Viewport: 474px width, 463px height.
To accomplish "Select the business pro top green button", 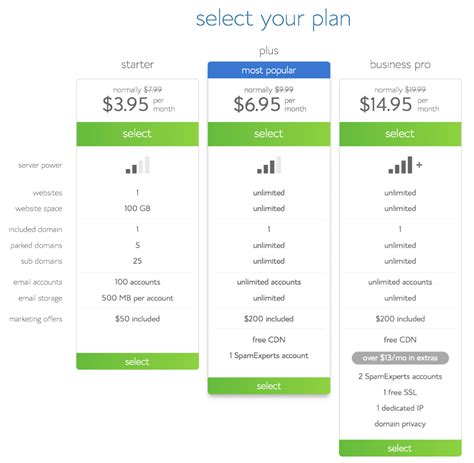I will pyautogui.click(x=400, y=134).
